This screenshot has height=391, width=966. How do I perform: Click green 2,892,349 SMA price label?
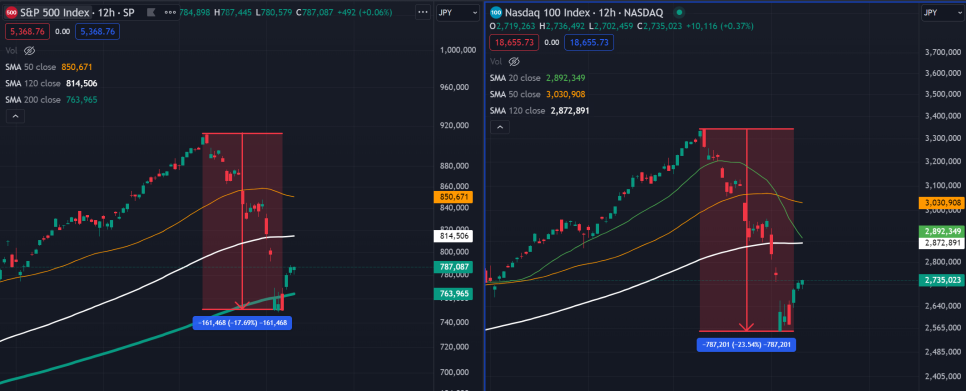tap(941, 232)
